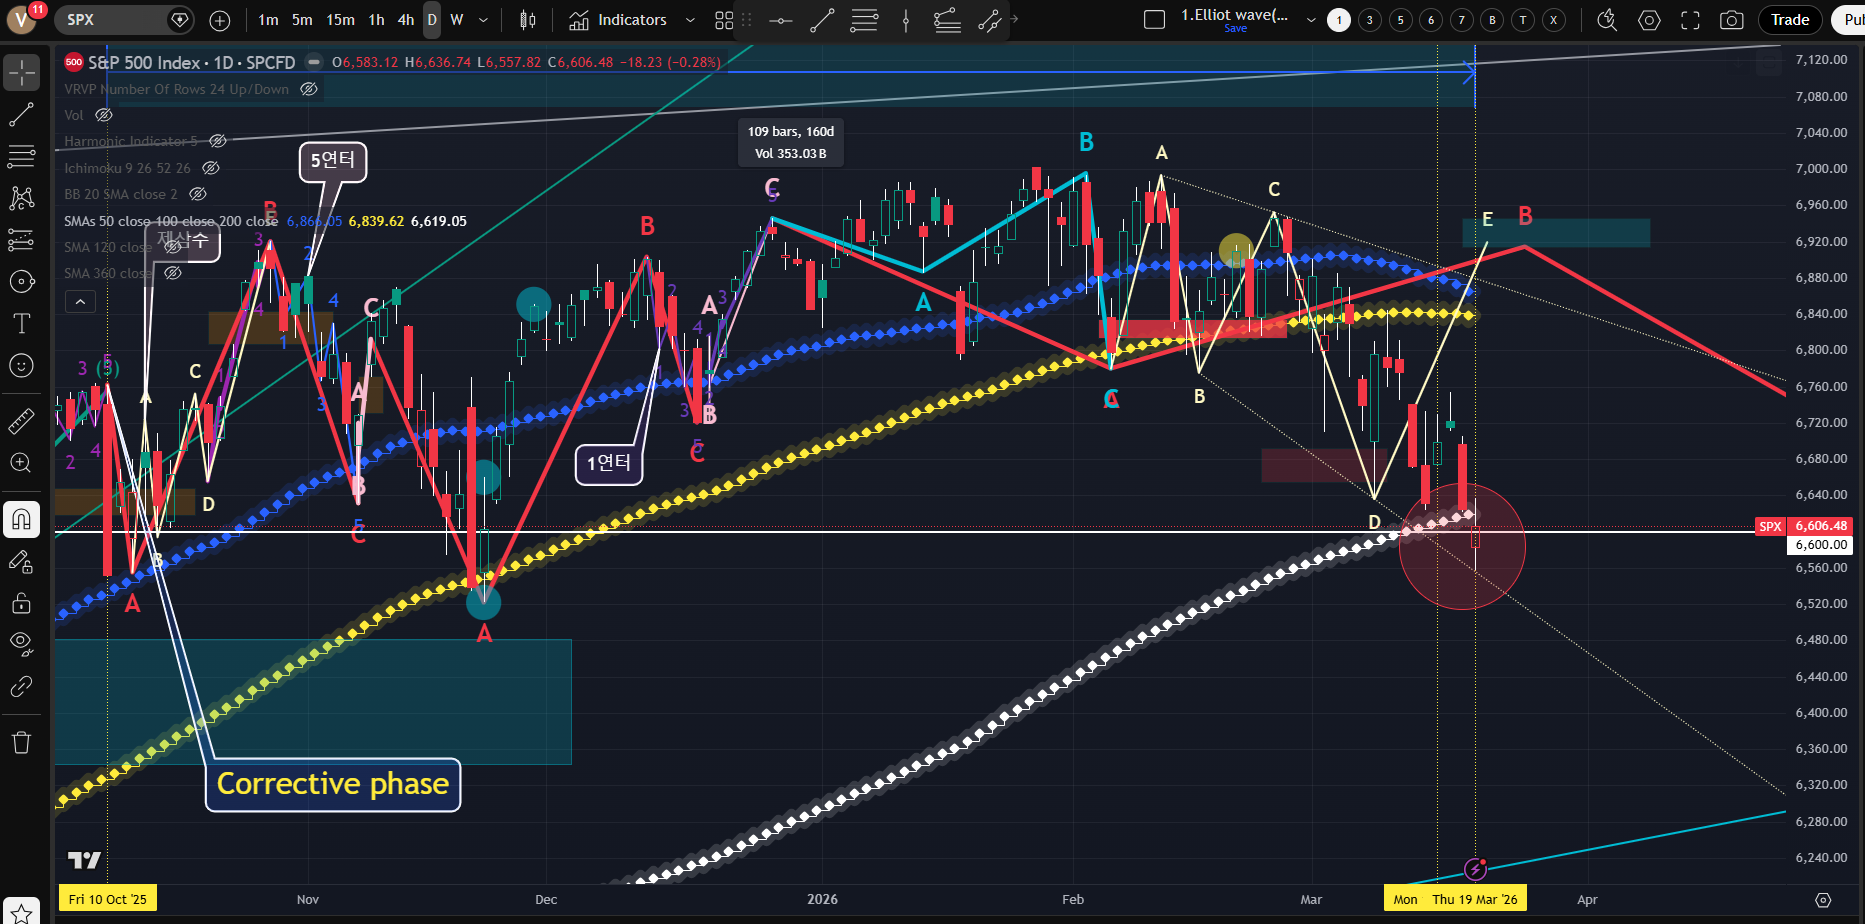This screenshot has height=924, width=1865.
Task: Click the Trade button
Action: [x=1789, y=20]
